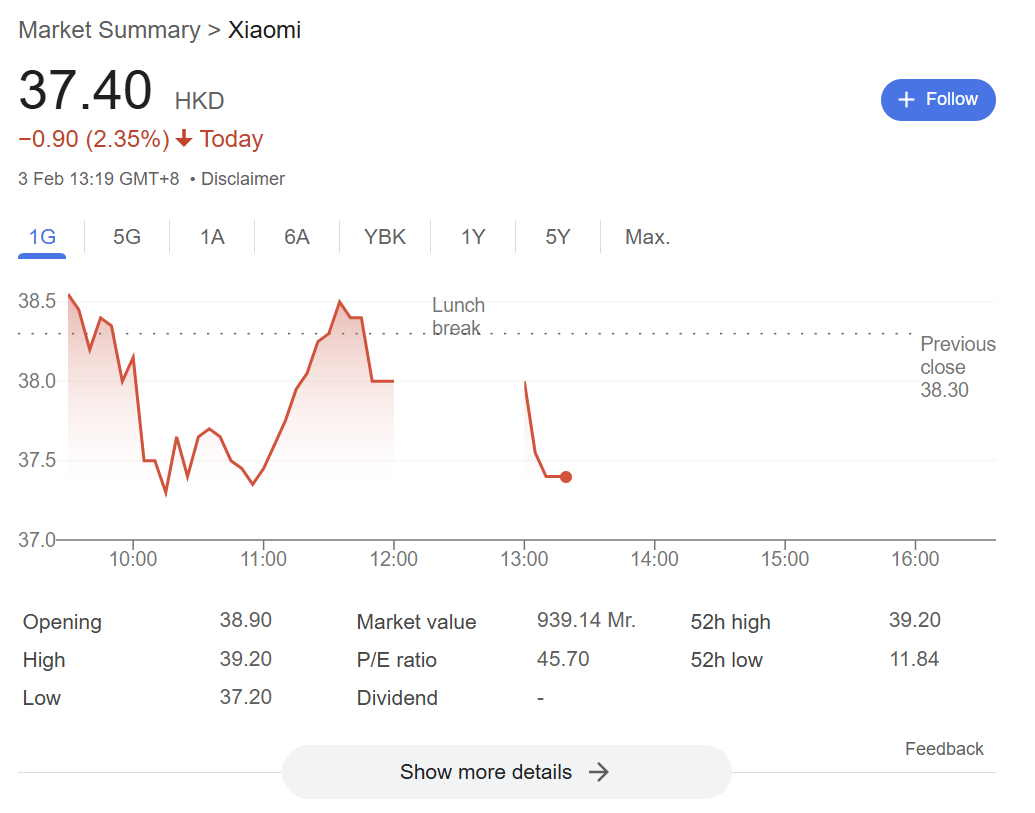This screenshot has height=813, width=1035.
Task: Click the 13:00 time axis label
Action: 524,559
